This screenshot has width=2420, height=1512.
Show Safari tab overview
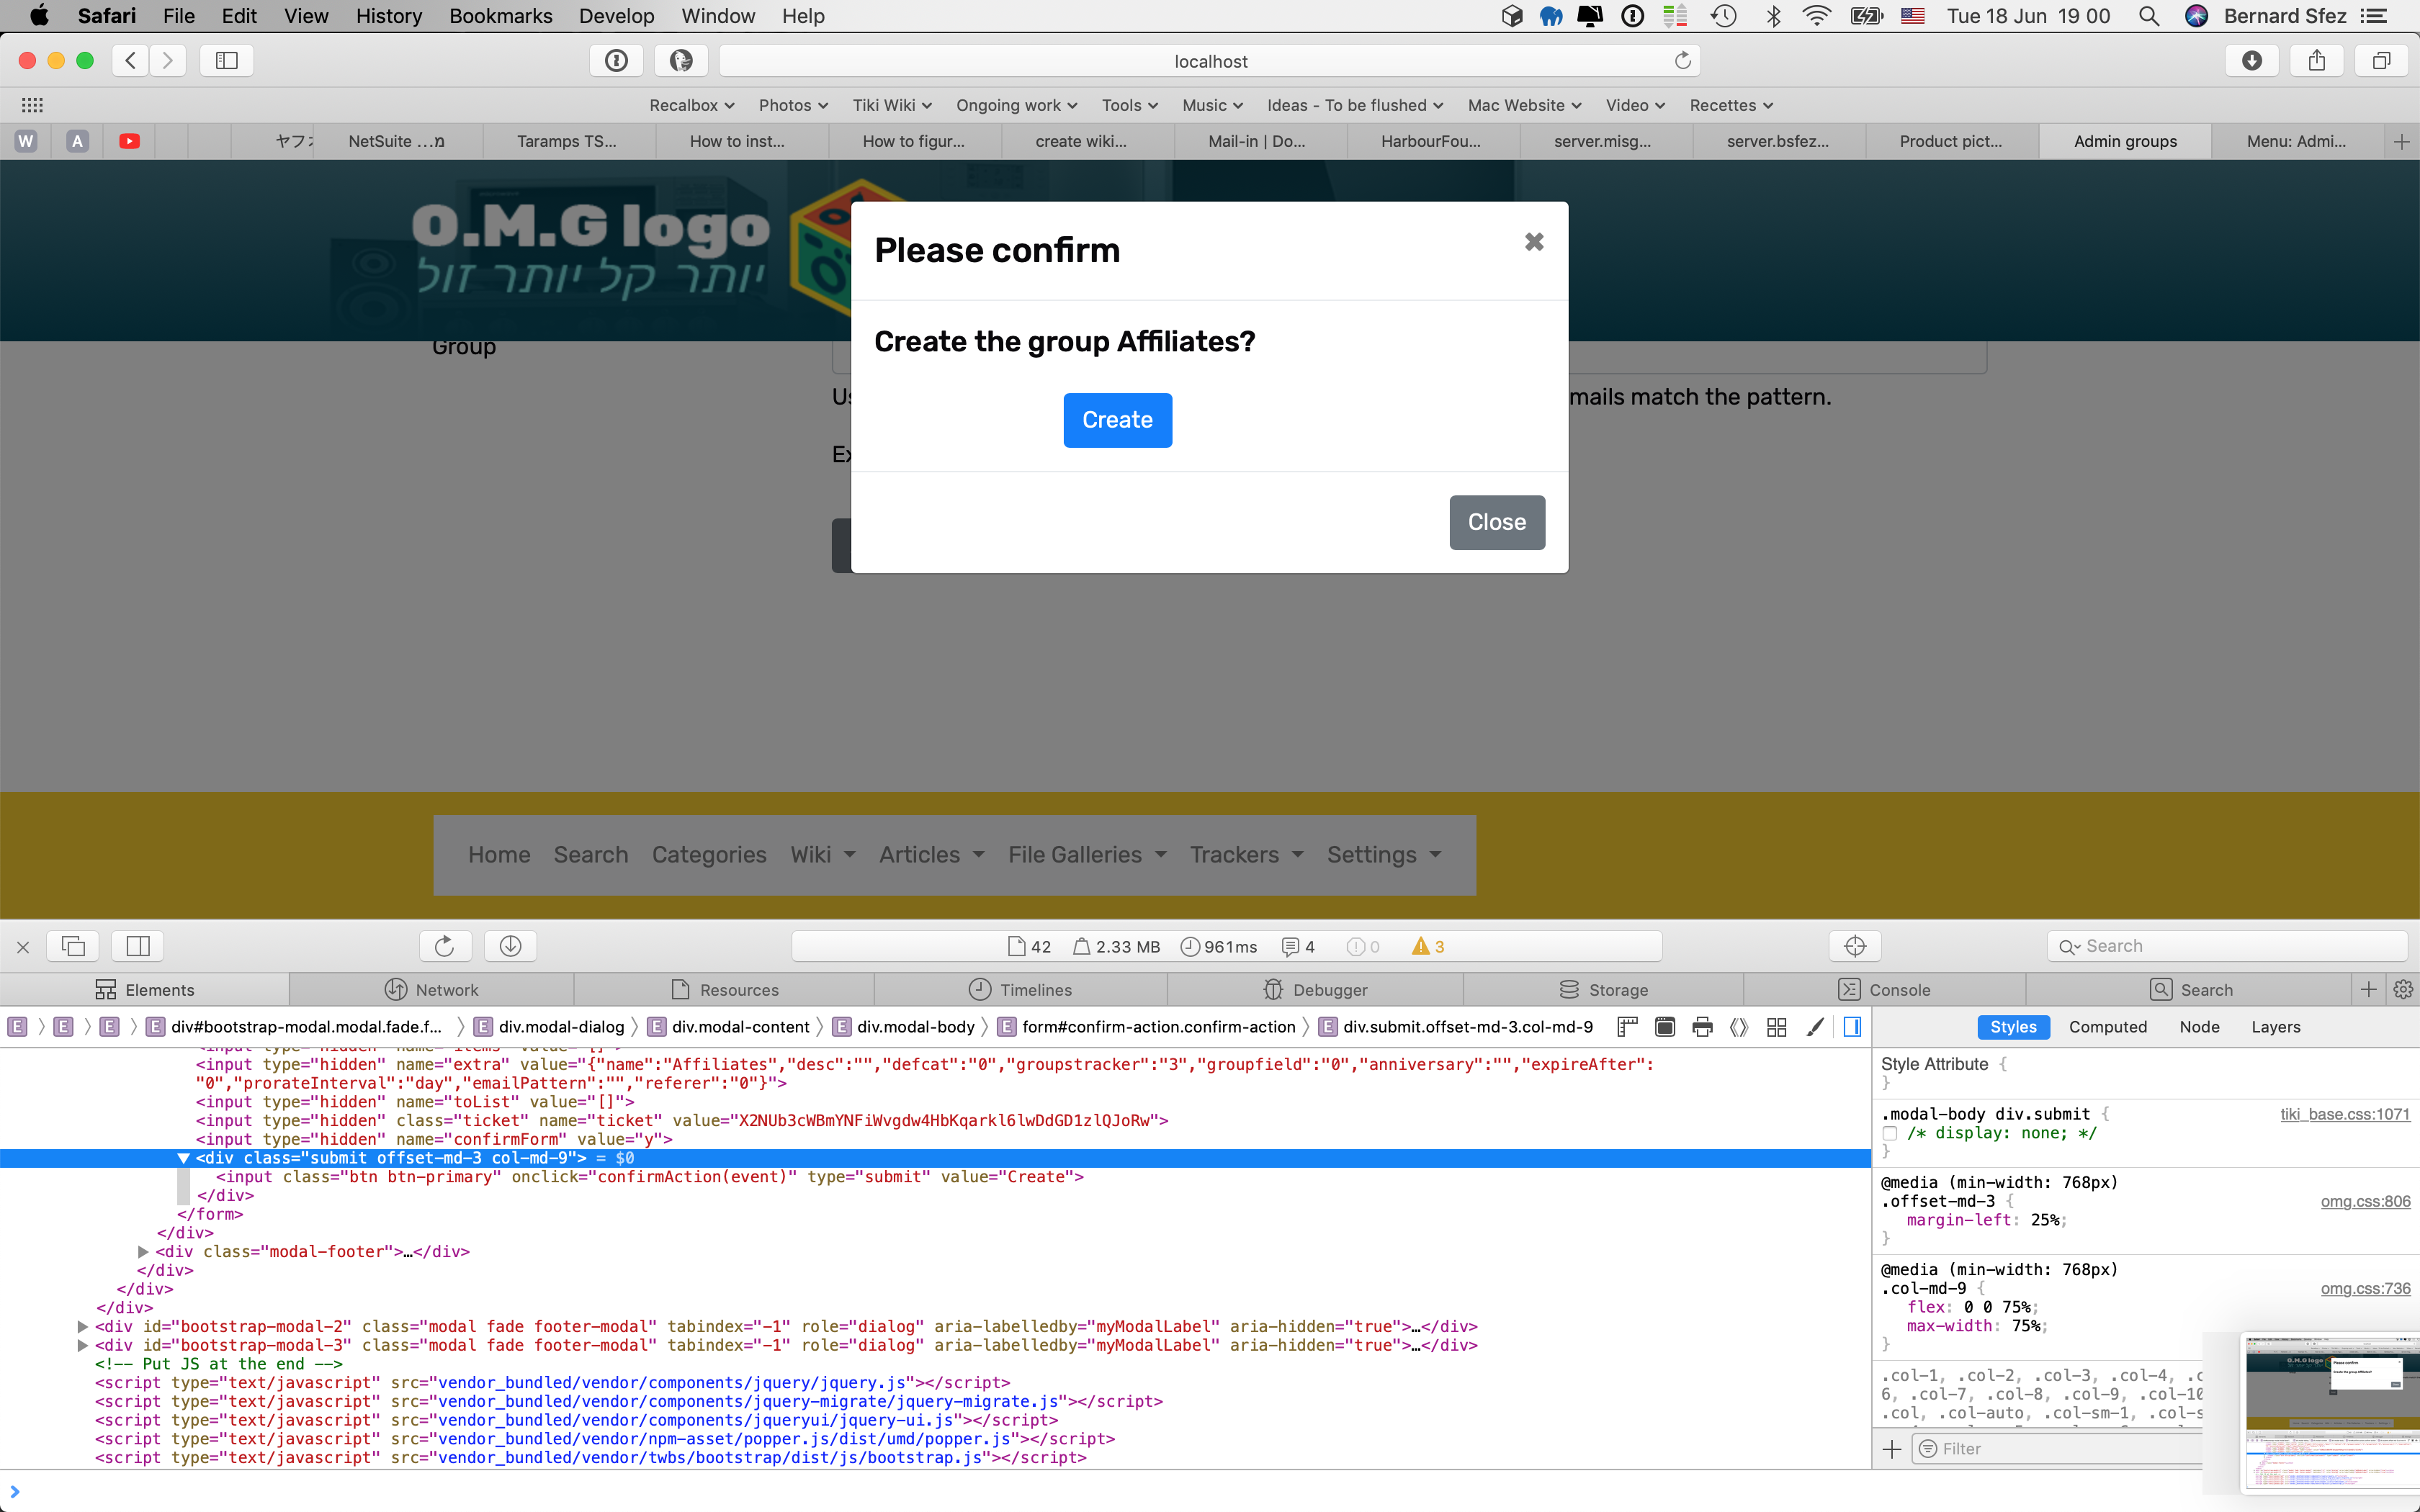2382,61
